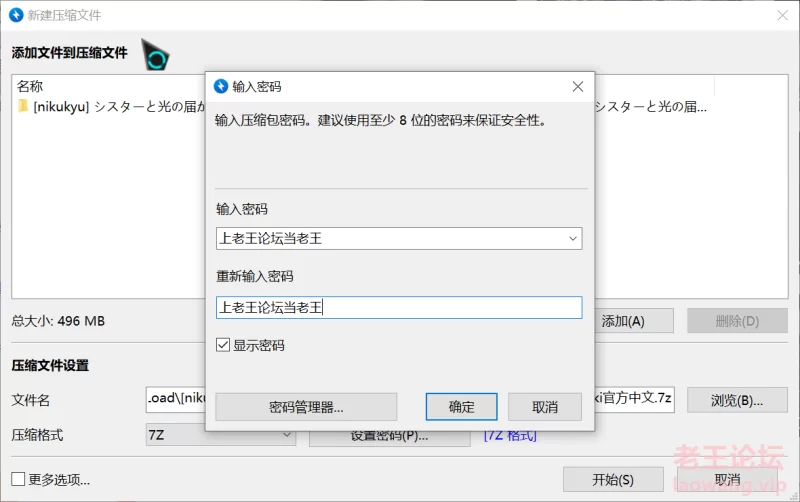Click the total size 496 MB text
Screen dimensions: 800x502
(58, 321)
